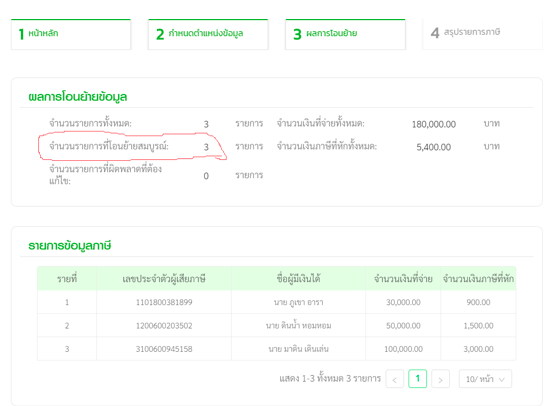Click the เลขประจำตัวผู้เสียภาษี column header
The image size is (549, 406).
click(x=164, y=279)
